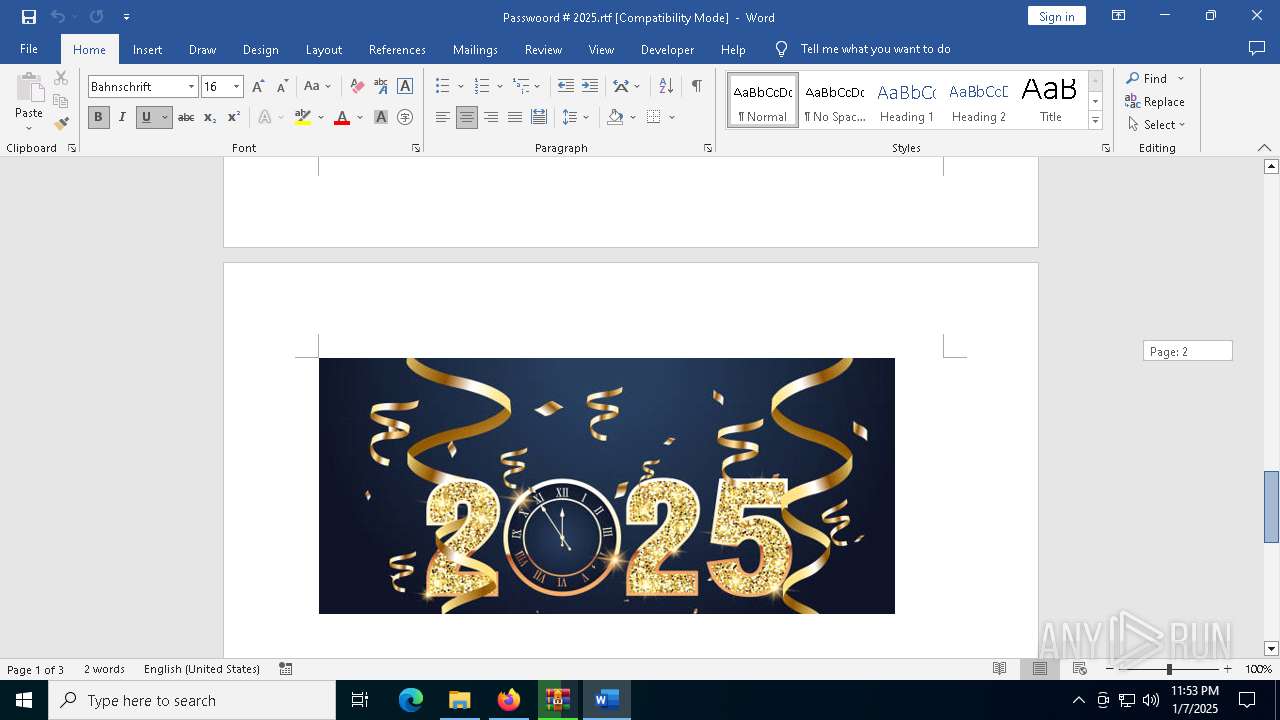Open the Line Spacing dropdown
The width and height of the screenshot is (1280, 720).
point(576,117)
